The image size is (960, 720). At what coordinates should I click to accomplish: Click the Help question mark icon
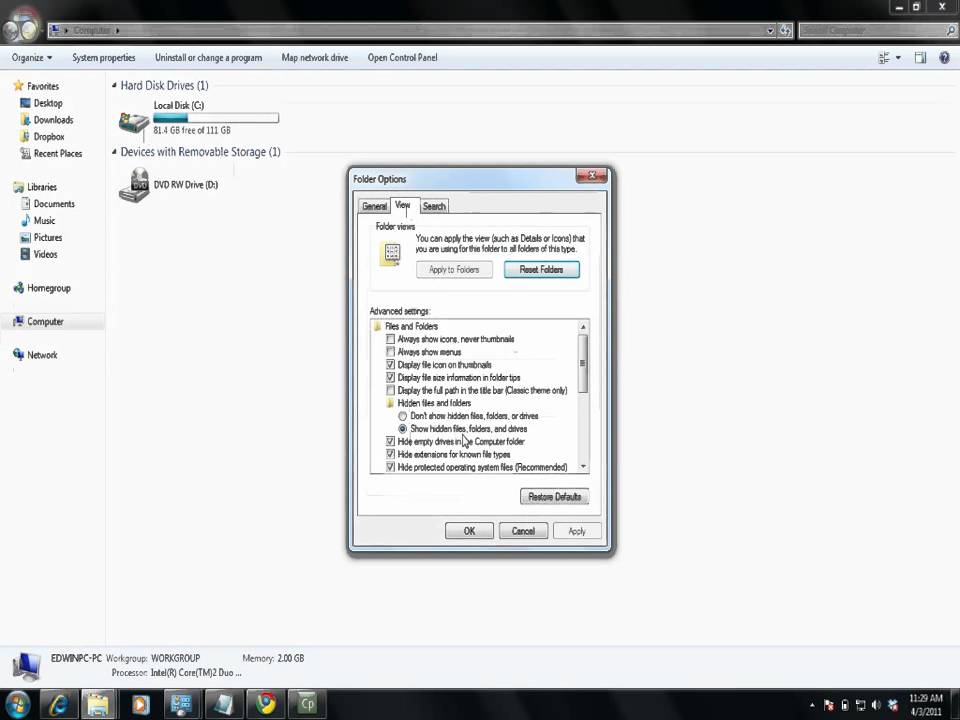pos(944,58)
